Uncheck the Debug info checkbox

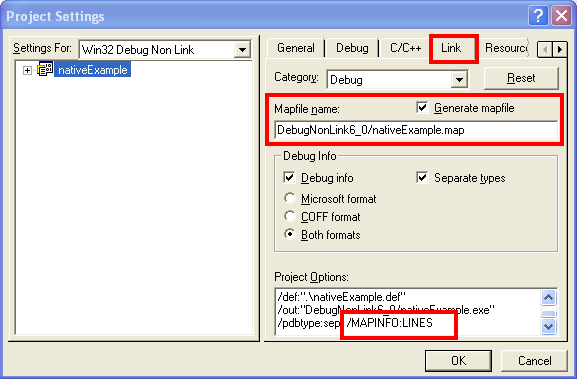click(289, 178)
